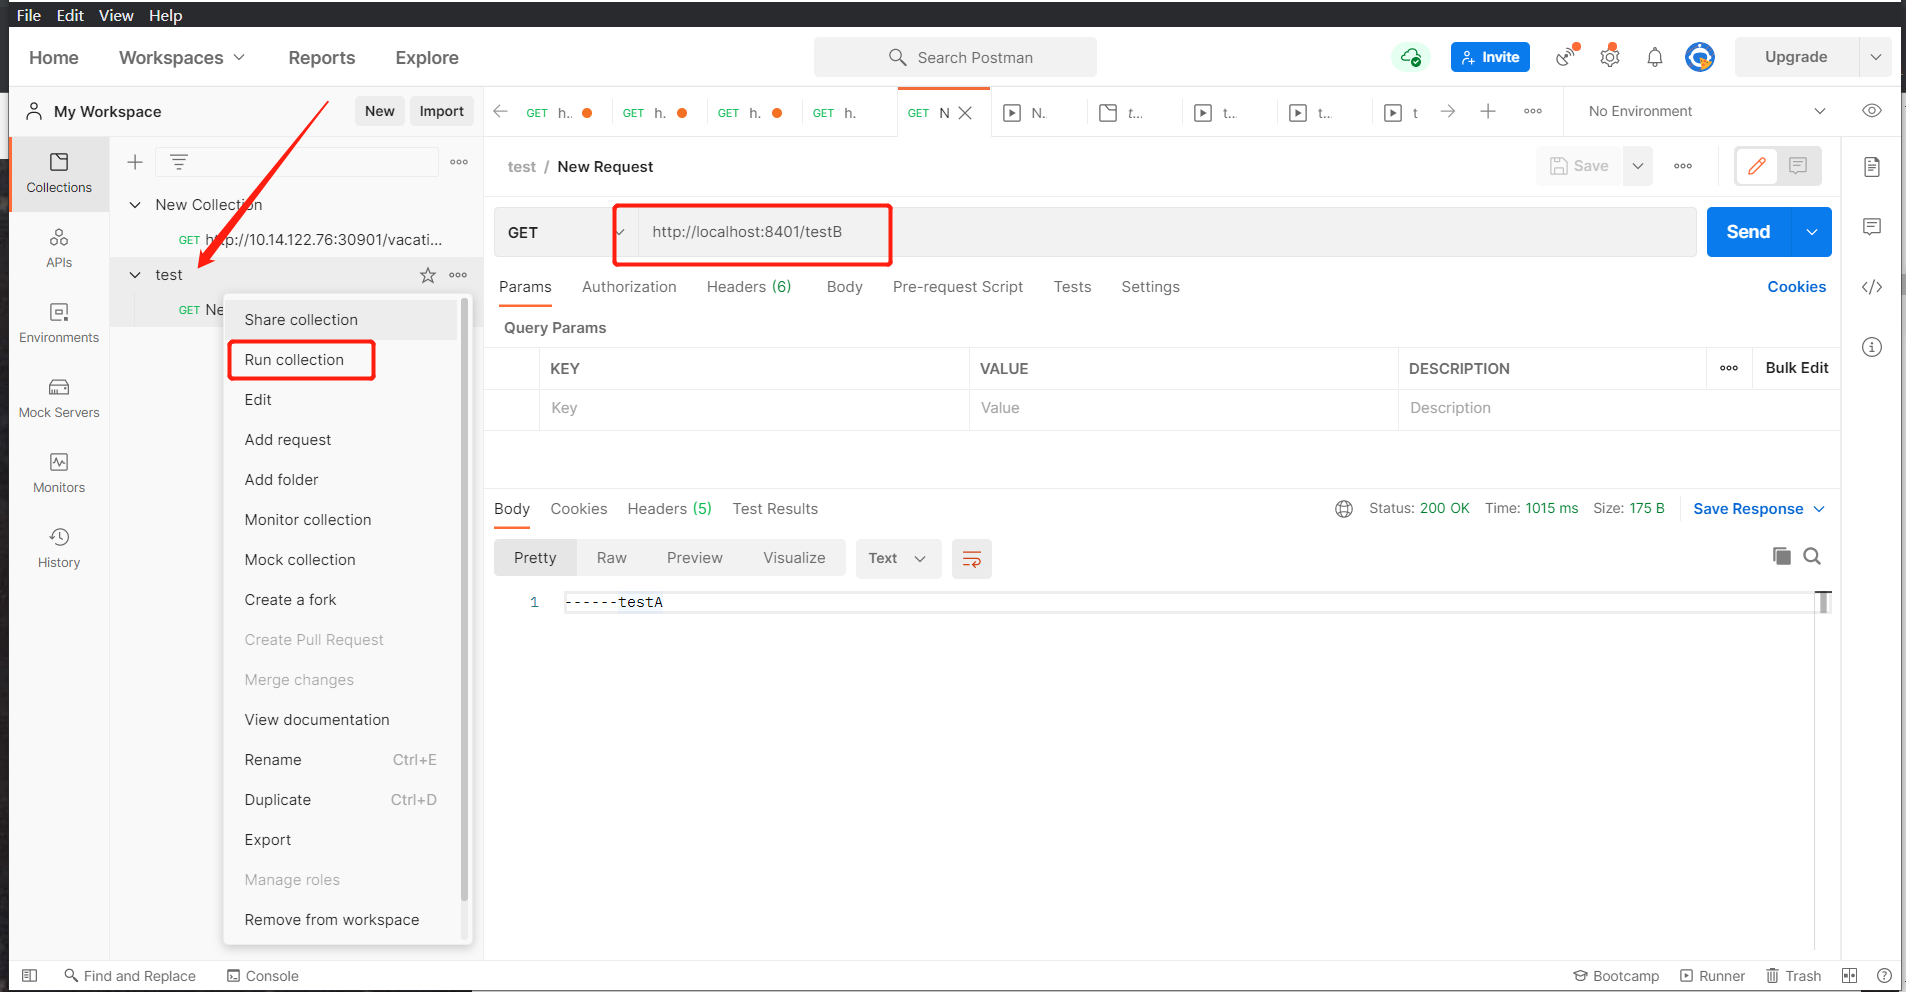The width and height of the screenshot is (1906, 992).
Task: Search within the response body
Action: pyautogui.click(x=1812, y=556)
